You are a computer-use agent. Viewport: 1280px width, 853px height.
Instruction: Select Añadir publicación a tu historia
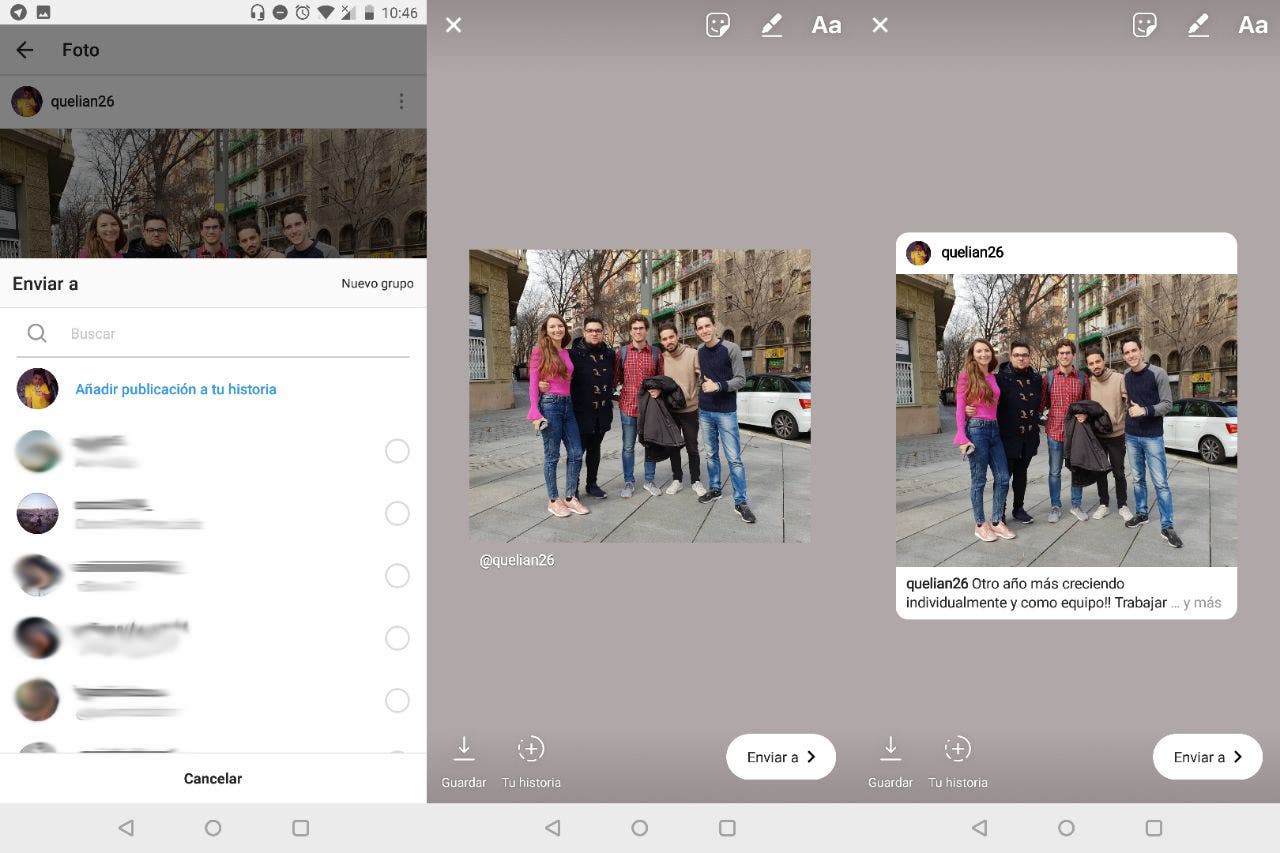pyautogui.click(x=176, y=389)
